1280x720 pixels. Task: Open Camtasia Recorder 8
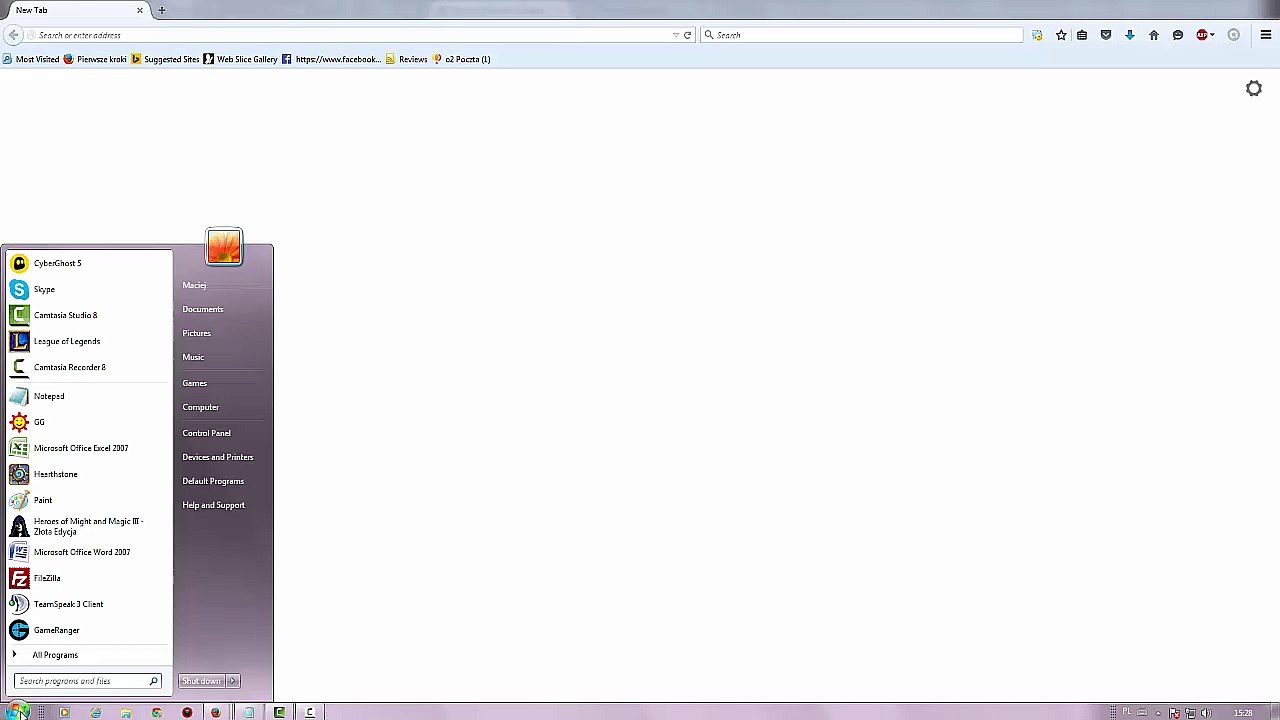click(88, 367)
